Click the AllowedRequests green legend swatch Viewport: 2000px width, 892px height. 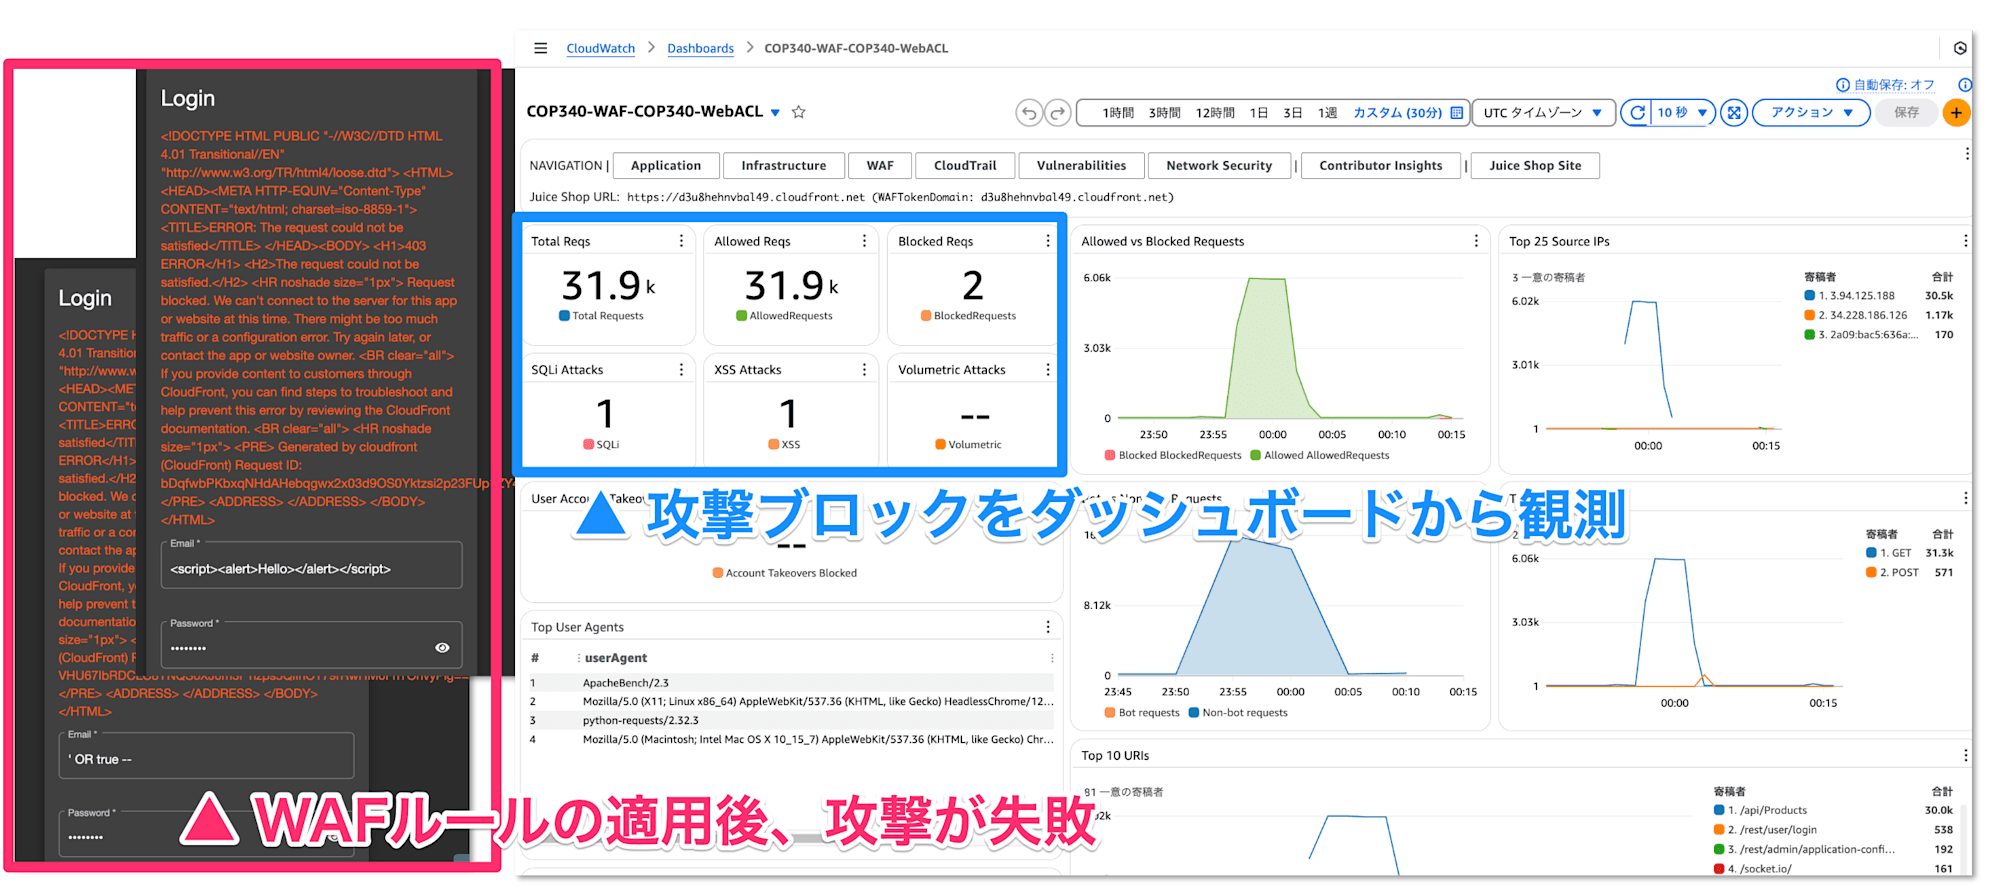(741, 316)
